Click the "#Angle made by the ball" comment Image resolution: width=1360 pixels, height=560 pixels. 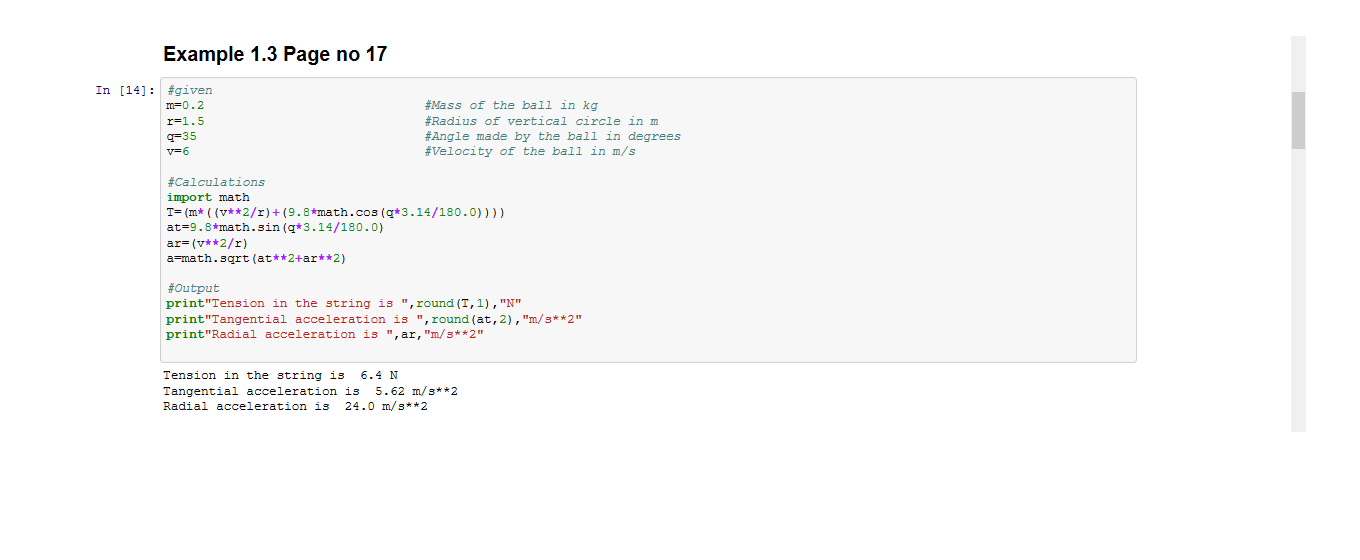[x=552, y=136]
